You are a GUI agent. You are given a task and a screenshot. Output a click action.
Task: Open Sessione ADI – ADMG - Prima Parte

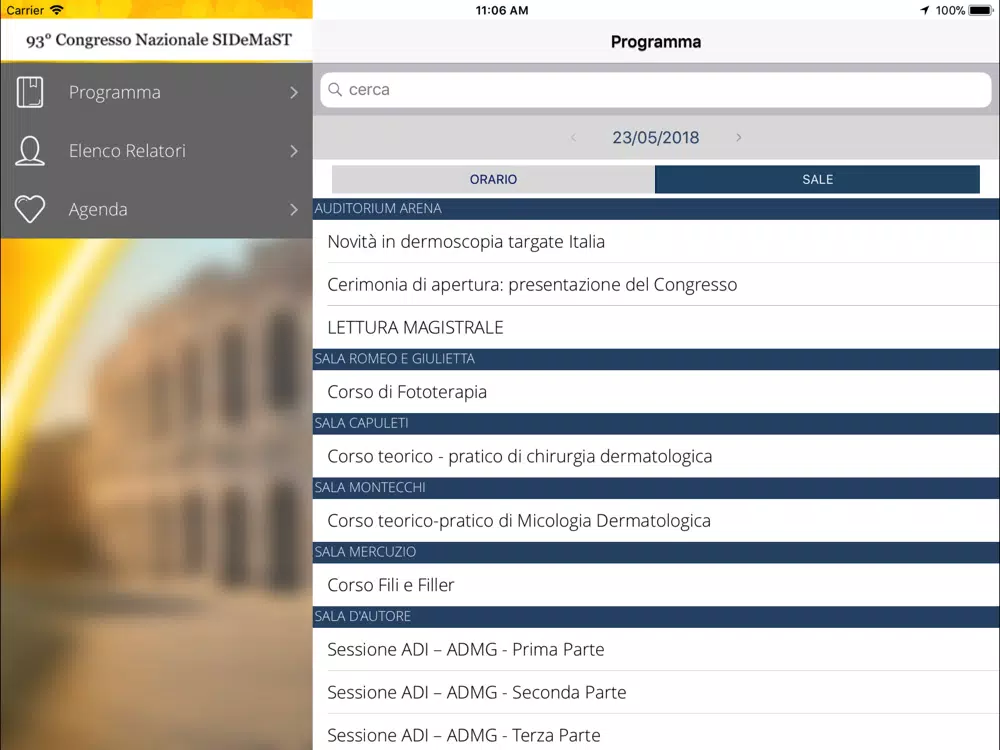pyautogui.click(x=656, y=649)
